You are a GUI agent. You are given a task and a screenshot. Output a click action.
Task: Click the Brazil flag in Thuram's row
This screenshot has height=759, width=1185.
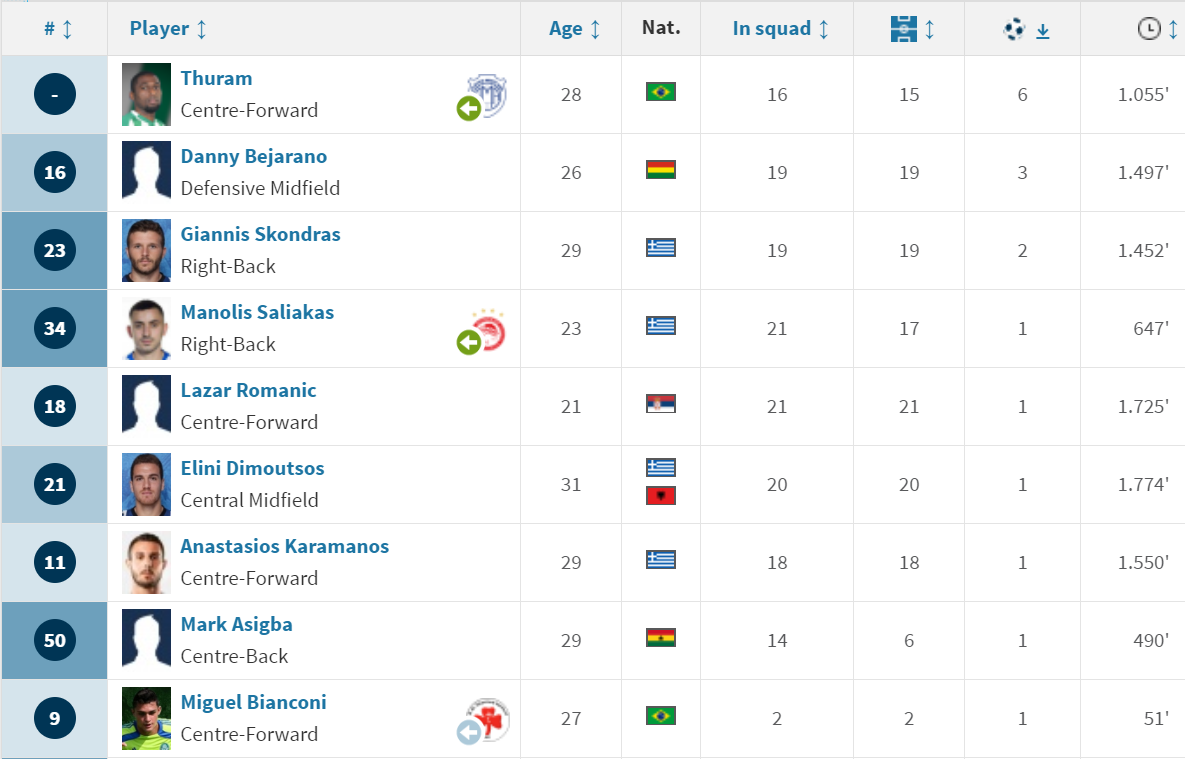pos(661,92)
